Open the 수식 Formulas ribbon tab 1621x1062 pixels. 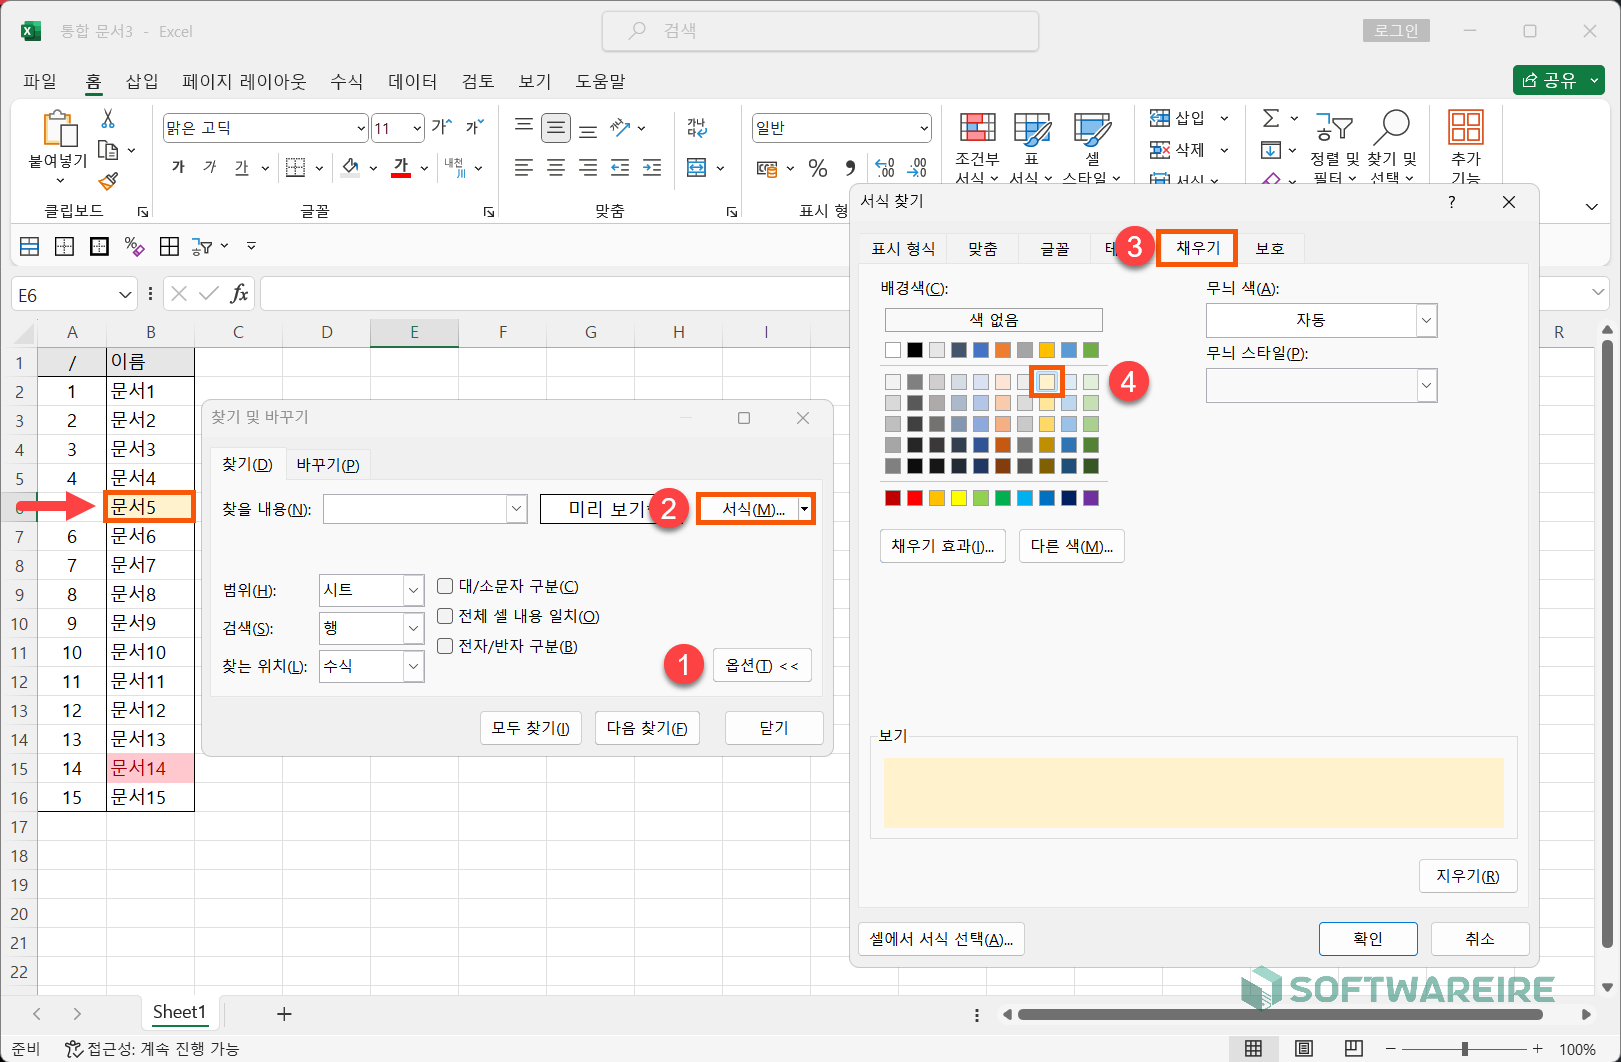(347, 81)
